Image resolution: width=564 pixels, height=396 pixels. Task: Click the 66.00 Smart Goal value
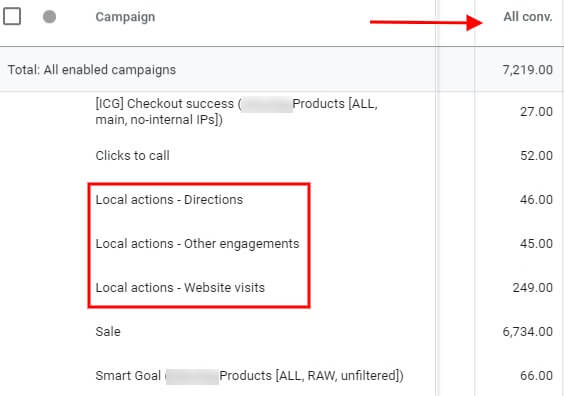click(x=536, y=376)
